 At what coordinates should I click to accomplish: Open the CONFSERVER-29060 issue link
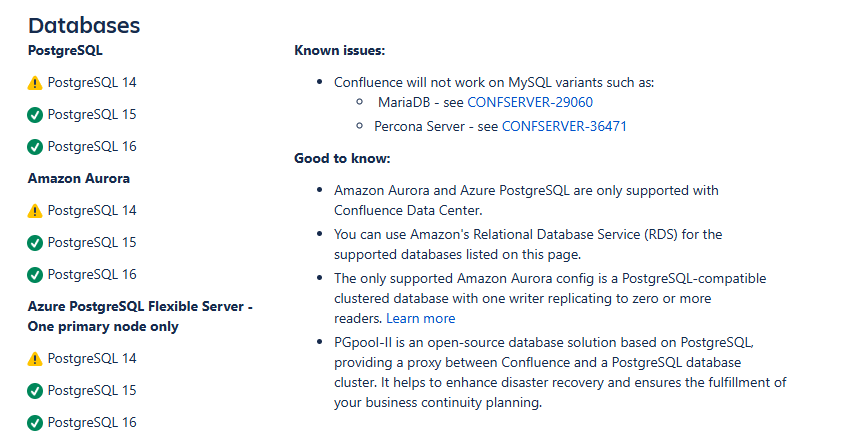(x=530, y=102)
